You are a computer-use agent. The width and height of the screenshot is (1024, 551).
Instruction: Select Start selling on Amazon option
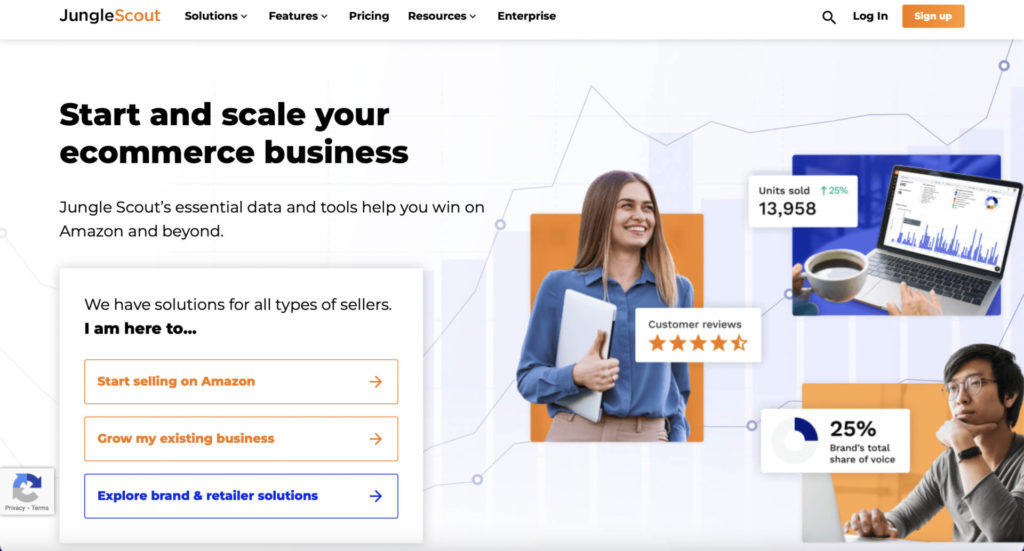click(x=241, y=381)
